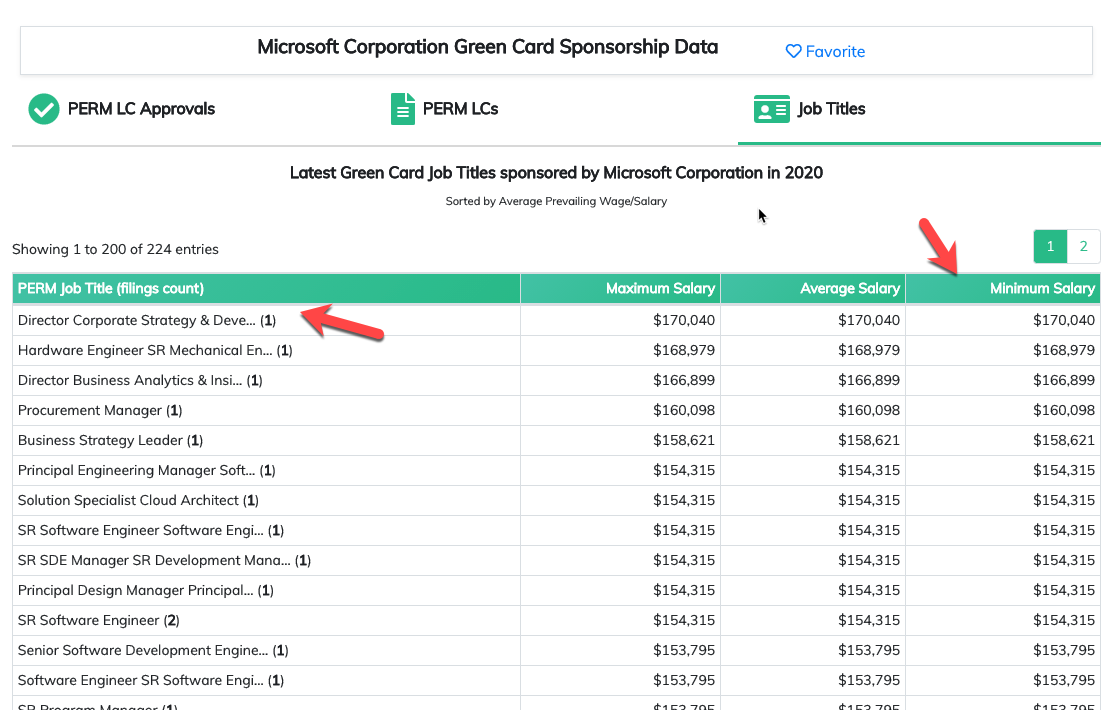Click SR SDE Manager SR Development Mana... title
The image size is (1107, 710).
pyautogui.click(x=164, y=560)
